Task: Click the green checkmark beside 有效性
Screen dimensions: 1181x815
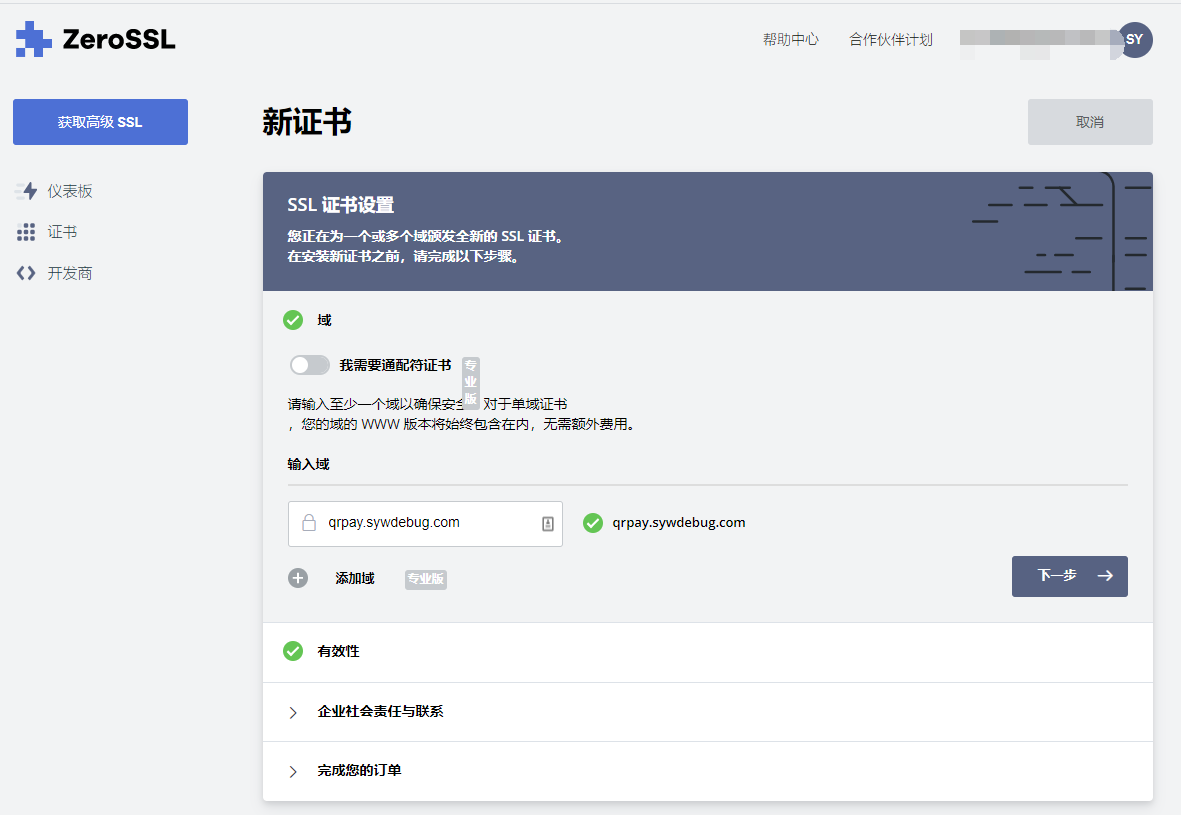Action: coord(293,650)
